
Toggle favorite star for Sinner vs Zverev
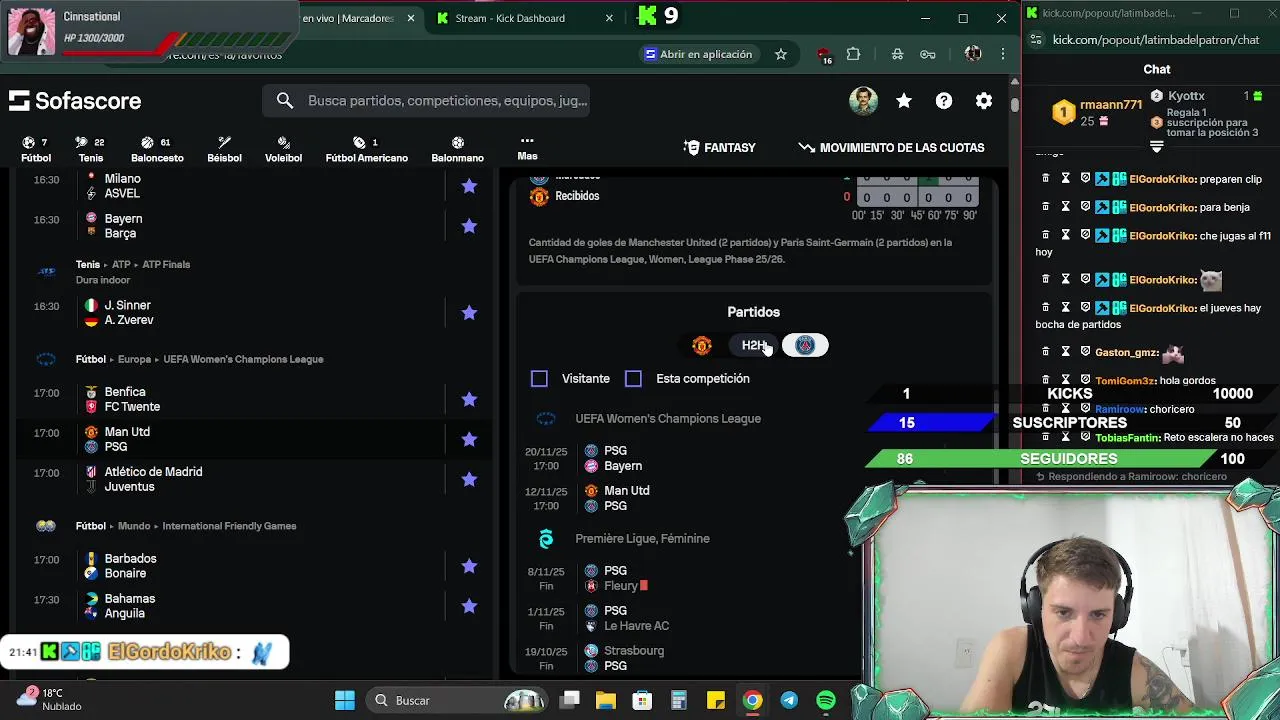click(469, 313)
